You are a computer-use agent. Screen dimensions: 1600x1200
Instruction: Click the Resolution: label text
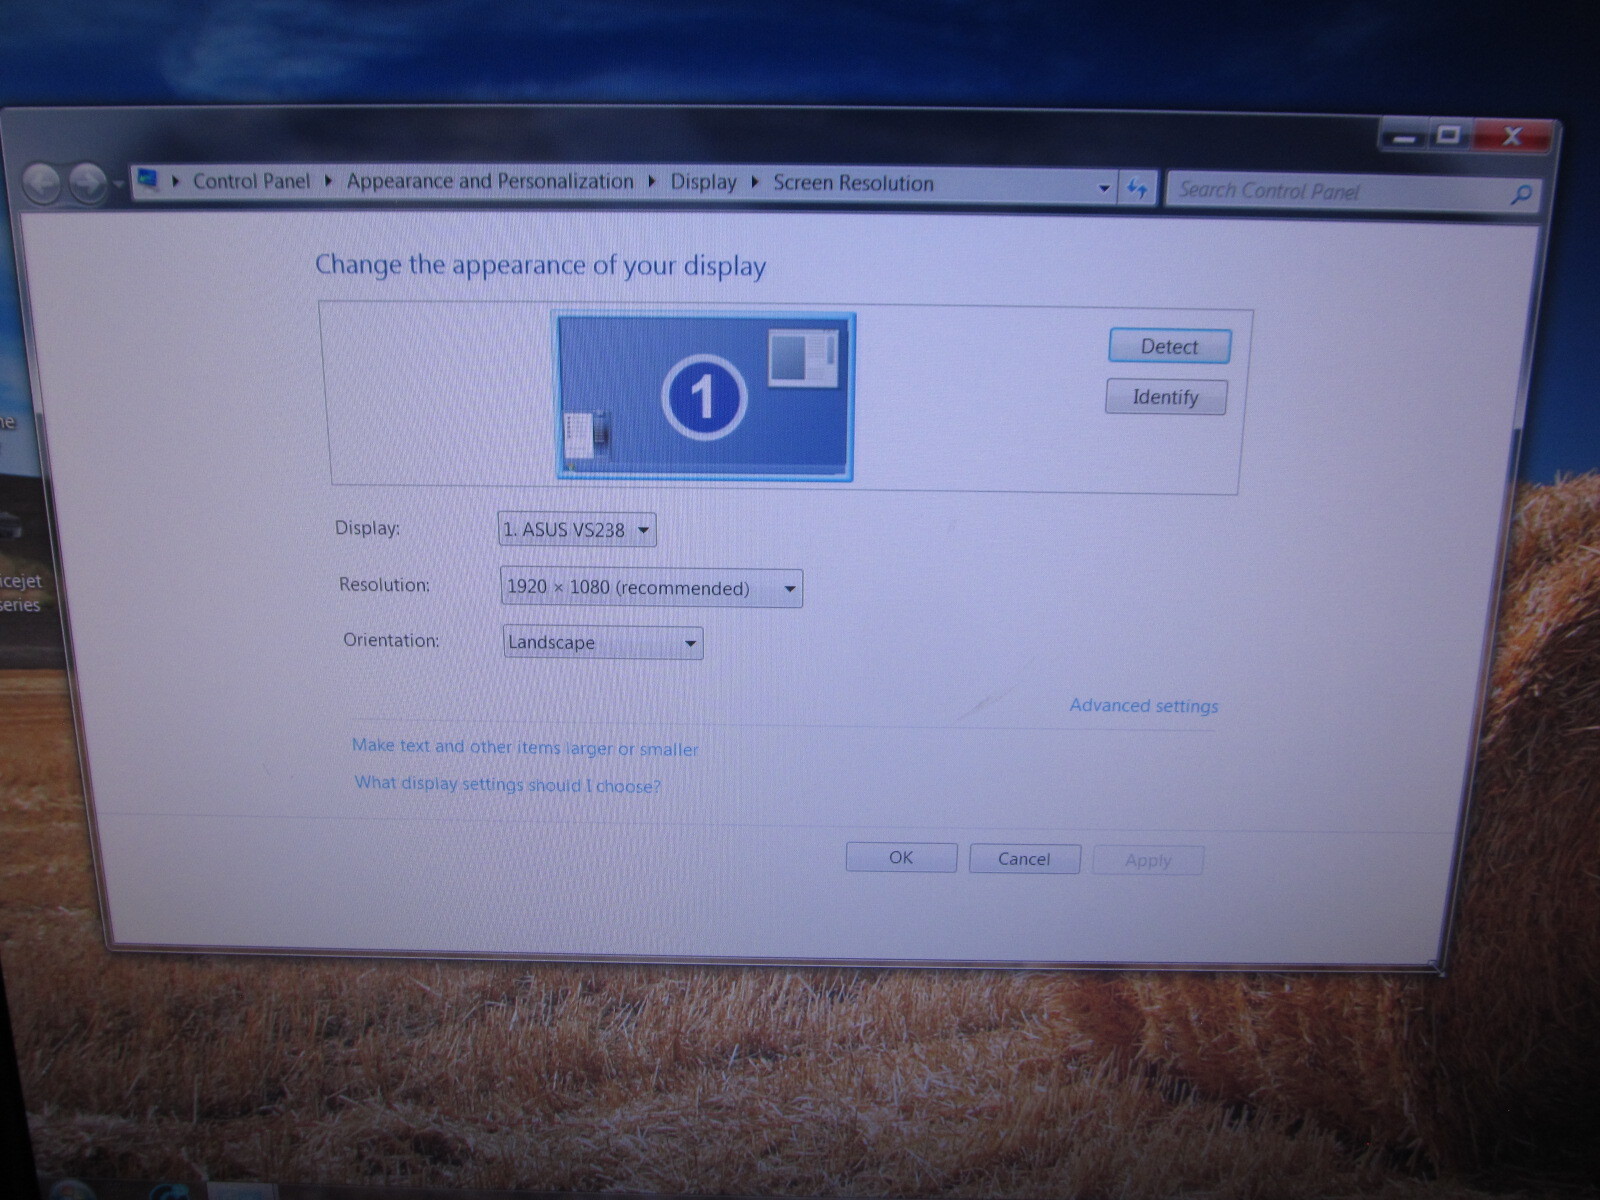[384, 585]
